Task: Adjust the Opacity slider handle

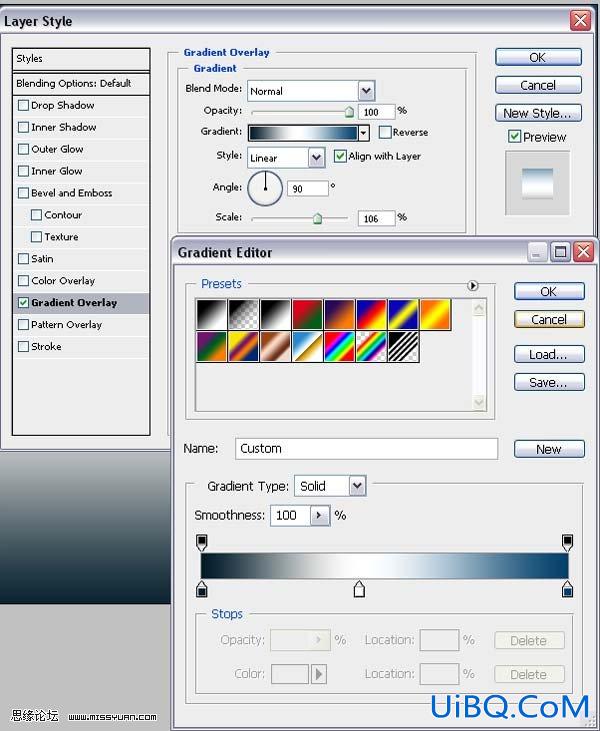Action: pos(349,111)
